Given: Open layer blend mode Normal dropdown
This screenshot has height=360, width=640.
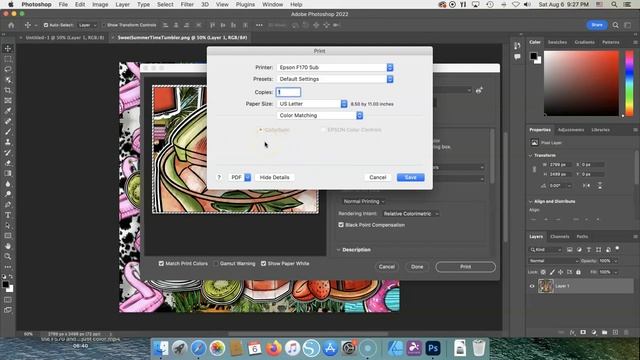Looking at the screenshot, I should (x=554, y=261).
